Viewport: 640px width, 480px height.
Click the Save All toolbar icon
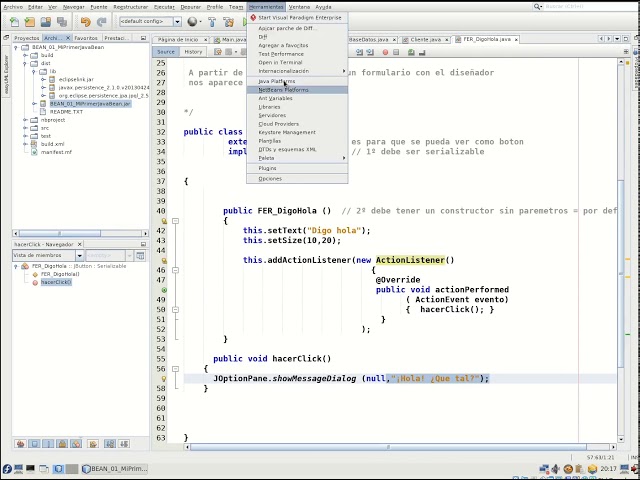click(x=62, y=22)
